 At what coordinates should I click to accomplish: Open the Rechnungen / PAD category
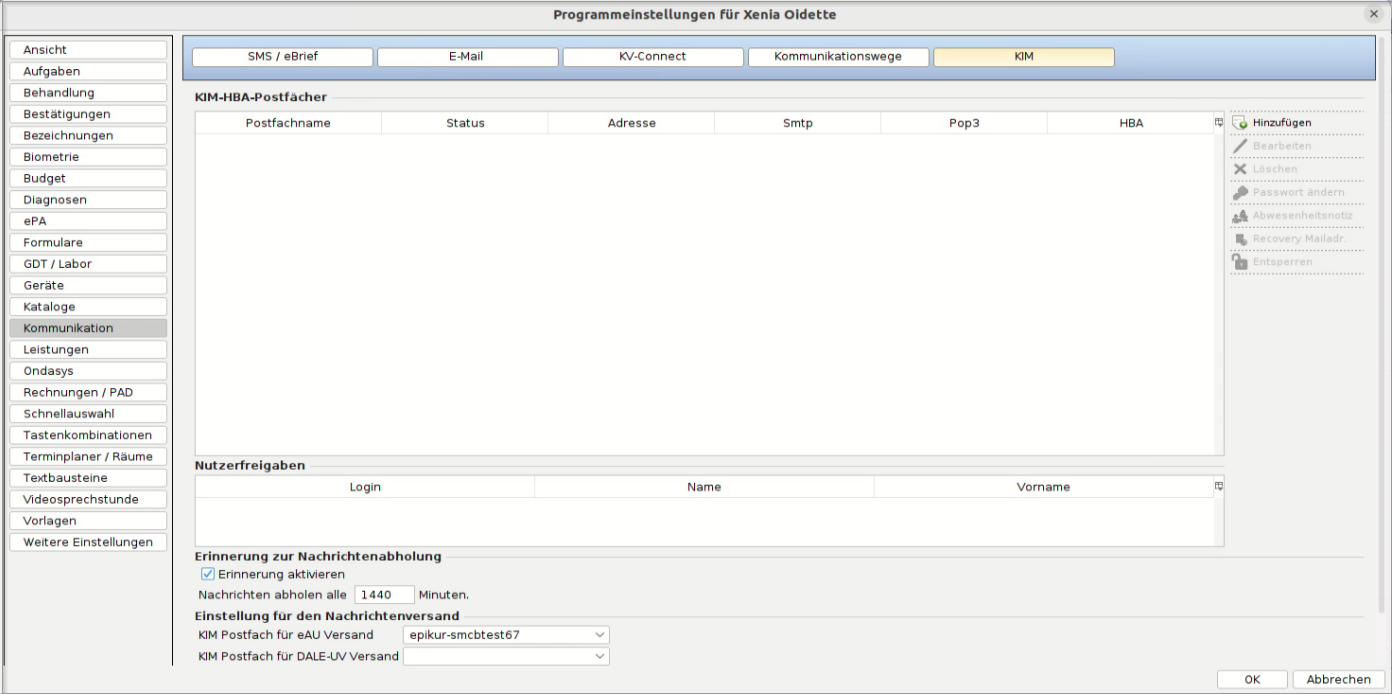[88, 393]
